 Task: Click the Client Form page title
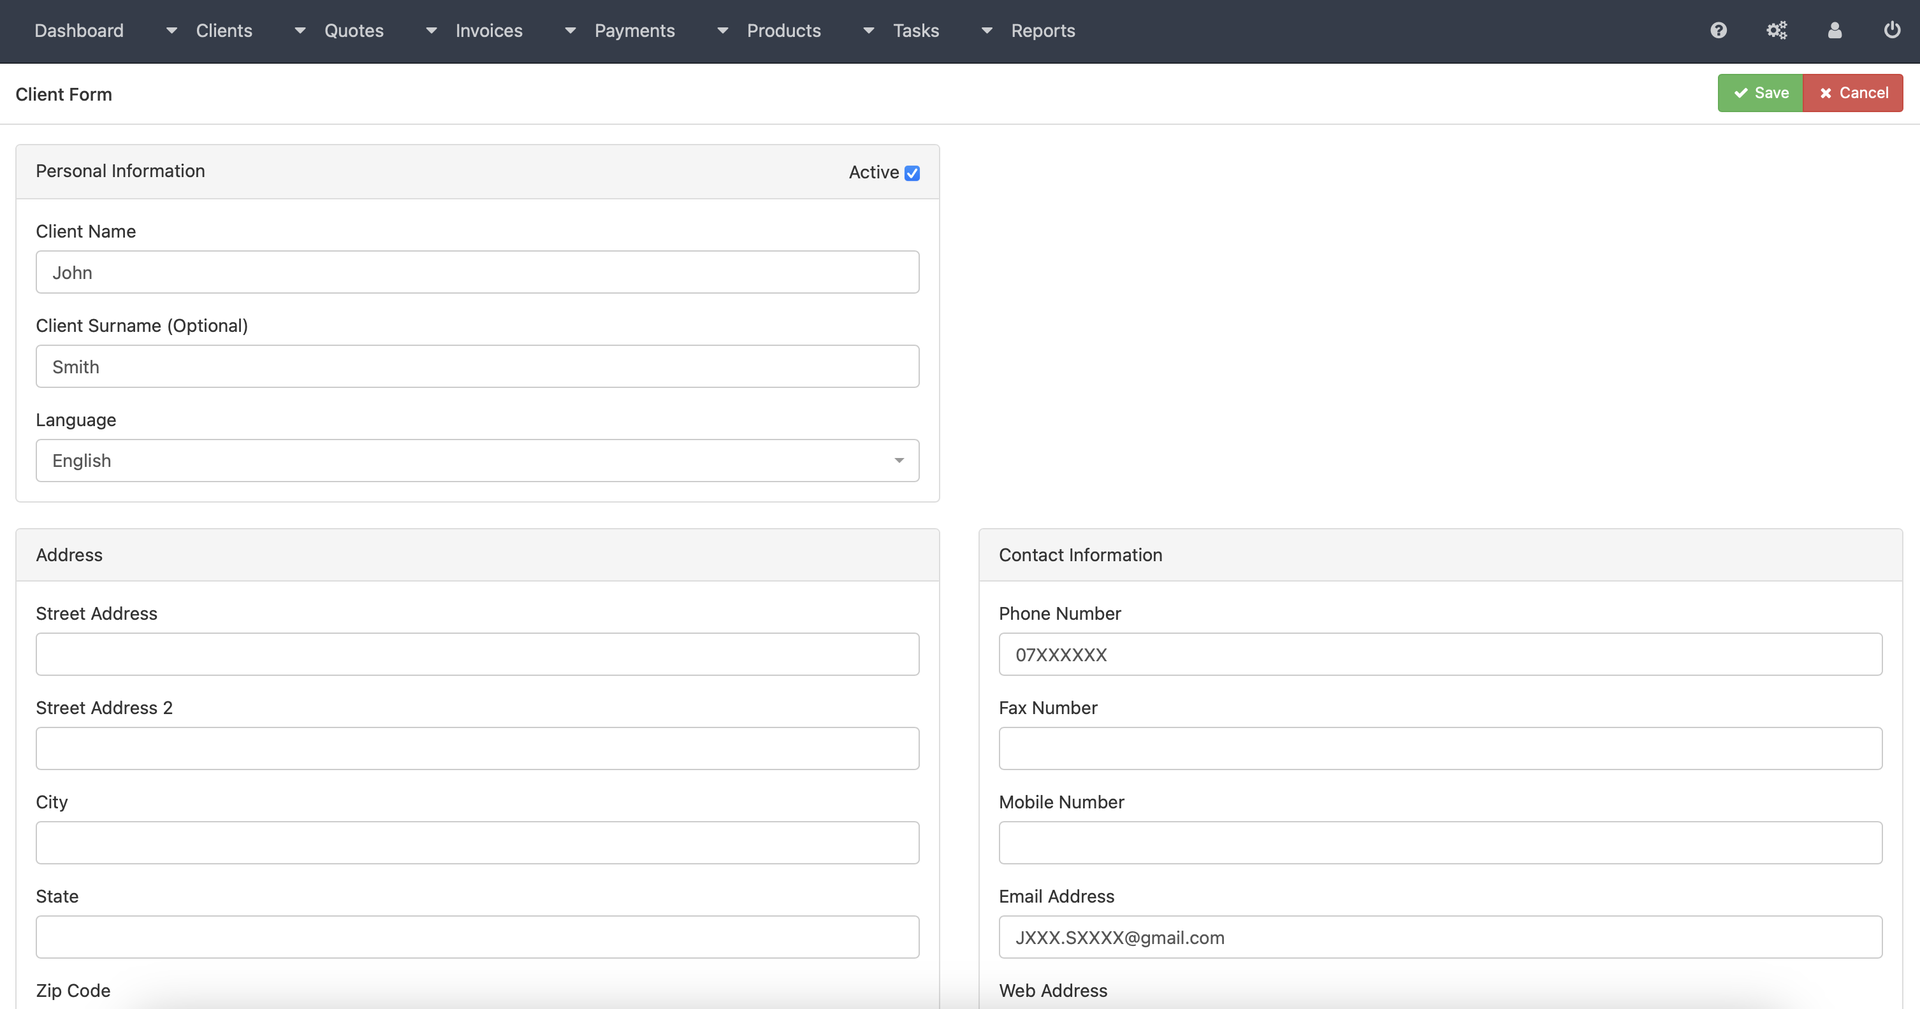(64, 94)
